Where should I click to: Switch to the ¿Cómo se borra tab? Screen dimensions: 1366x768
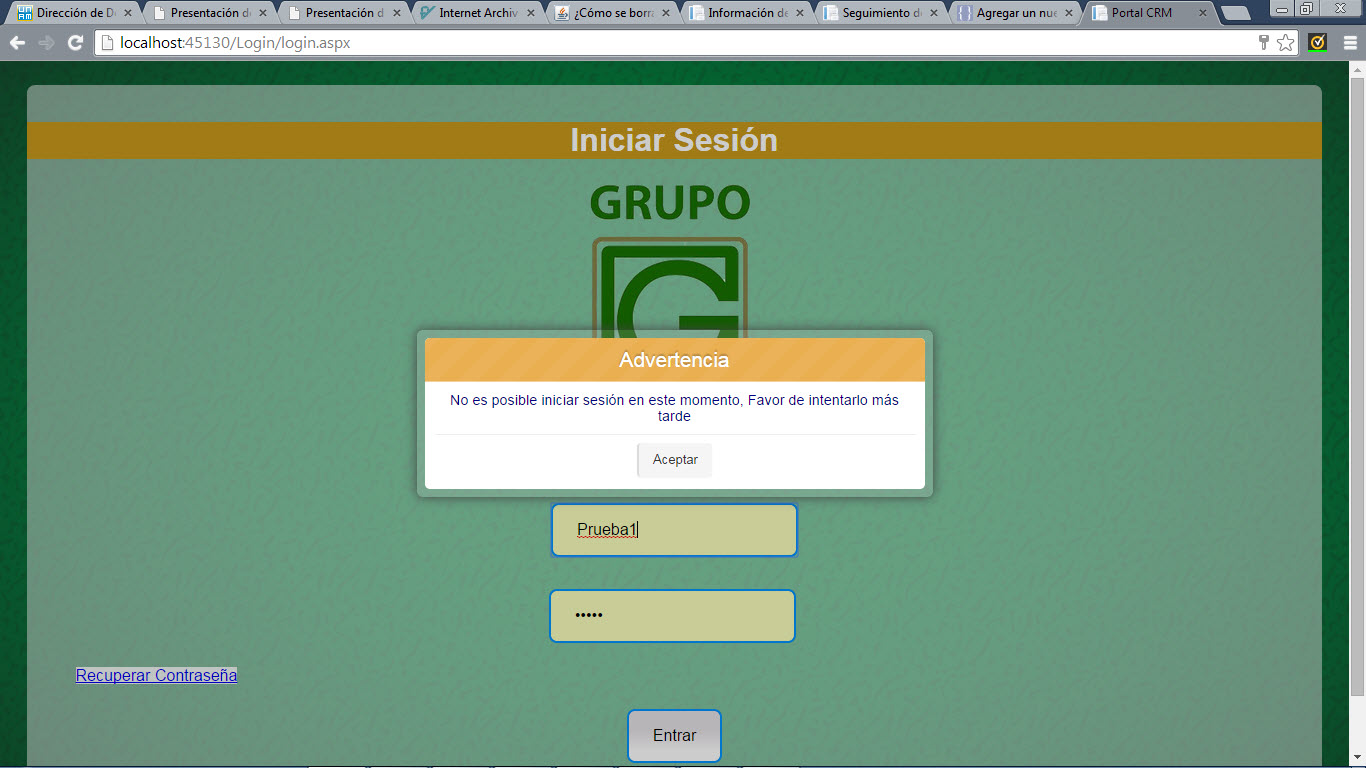(x=613, y=14)
